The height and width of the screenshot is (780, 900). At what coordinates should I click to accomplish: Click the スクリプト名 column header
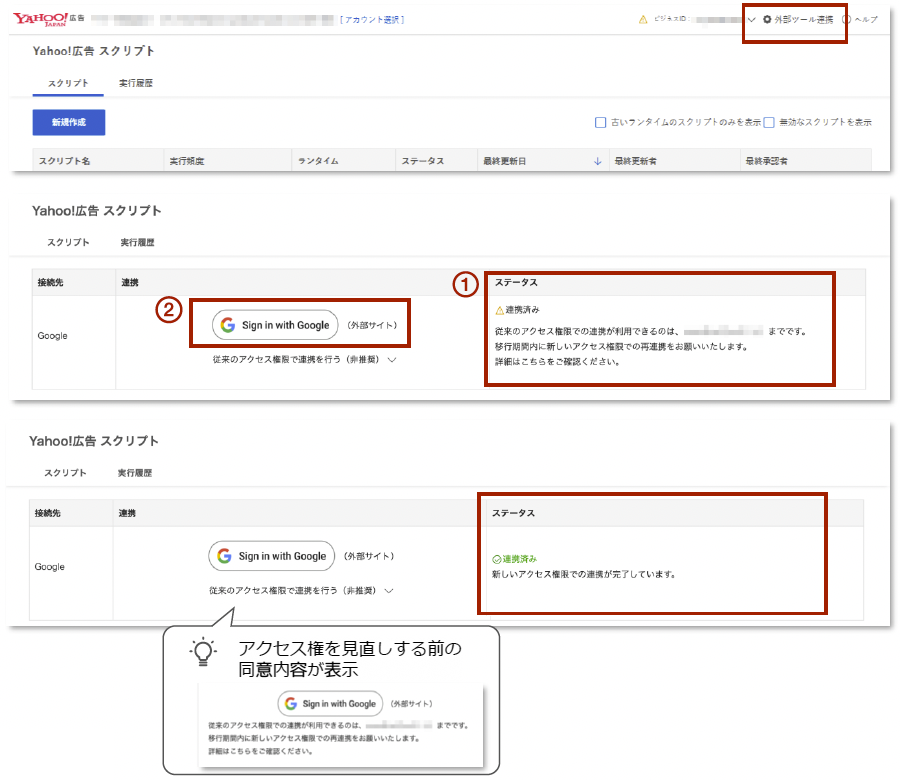[65, 161]
